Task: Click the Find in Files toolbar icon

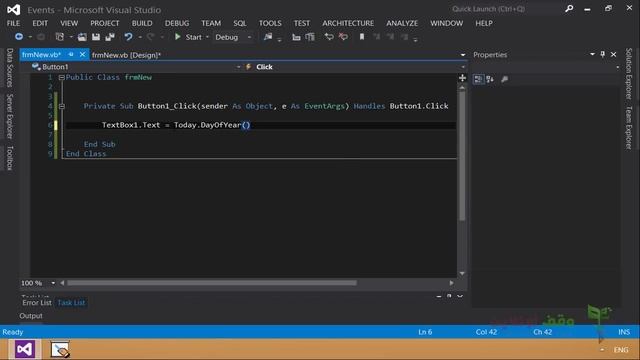Action: pos(268,37)
